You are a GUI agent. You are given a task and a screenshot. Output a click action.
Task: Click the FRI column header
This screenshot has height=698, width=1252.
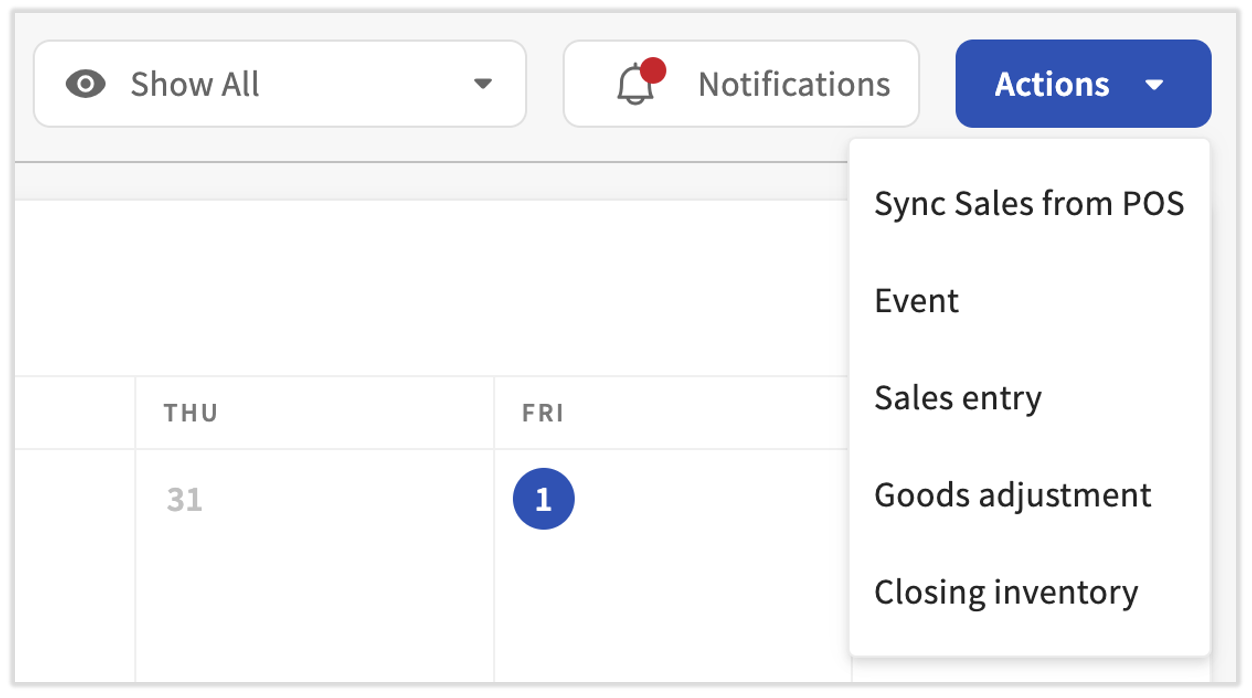[543, 413]
